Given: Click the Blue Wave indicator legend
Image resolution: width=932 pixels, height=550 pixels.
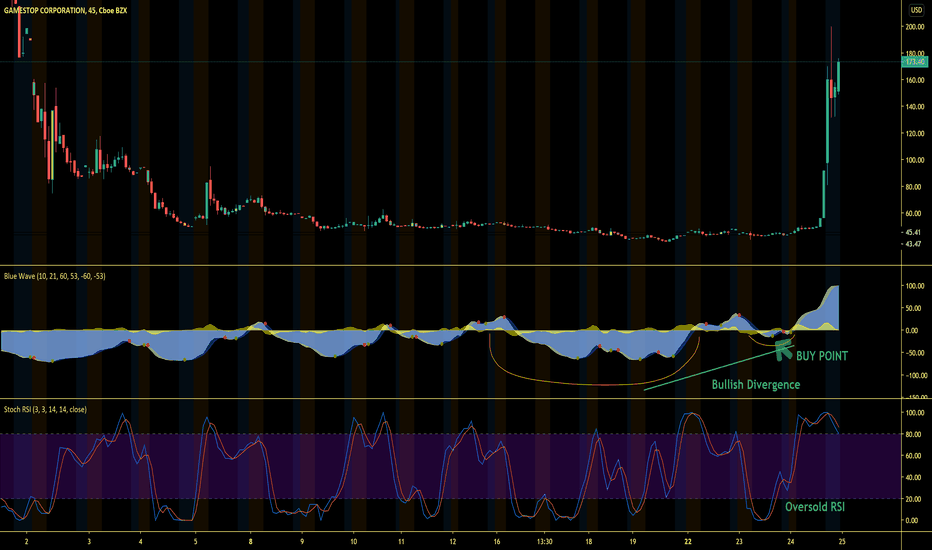Looking at the screenshot, I should pyautogui.click(x=55, y=276).
